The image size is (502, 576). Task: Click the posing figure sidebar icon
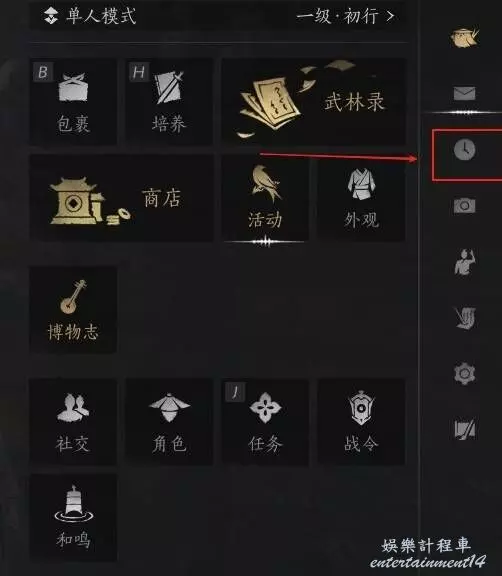465,262
